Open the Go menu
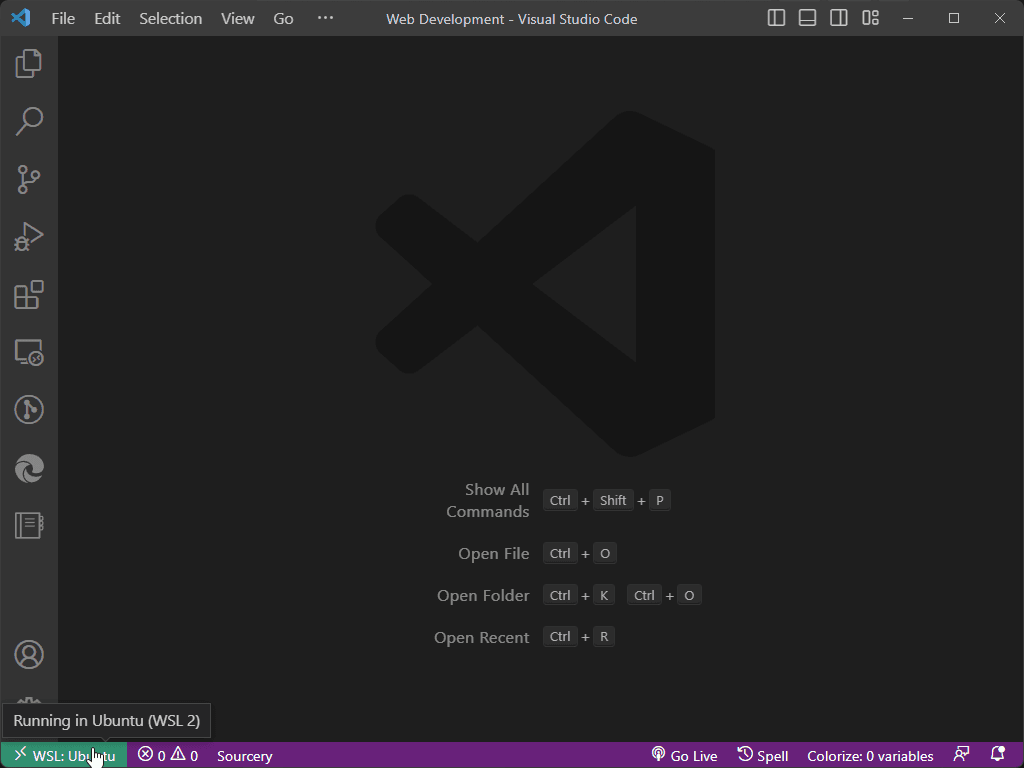Screen dimensions: 1024x768 283,18
